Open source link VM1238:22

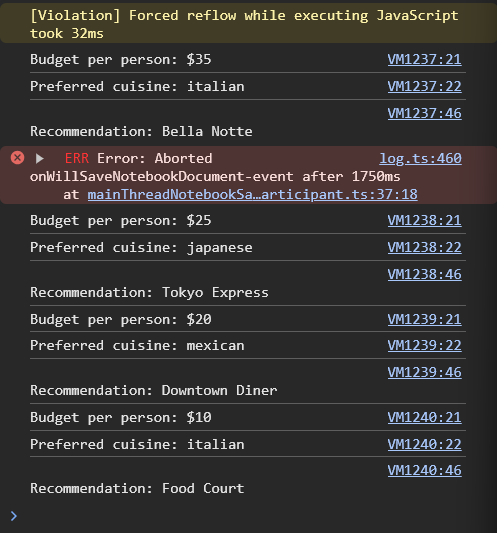pos(425,247)
